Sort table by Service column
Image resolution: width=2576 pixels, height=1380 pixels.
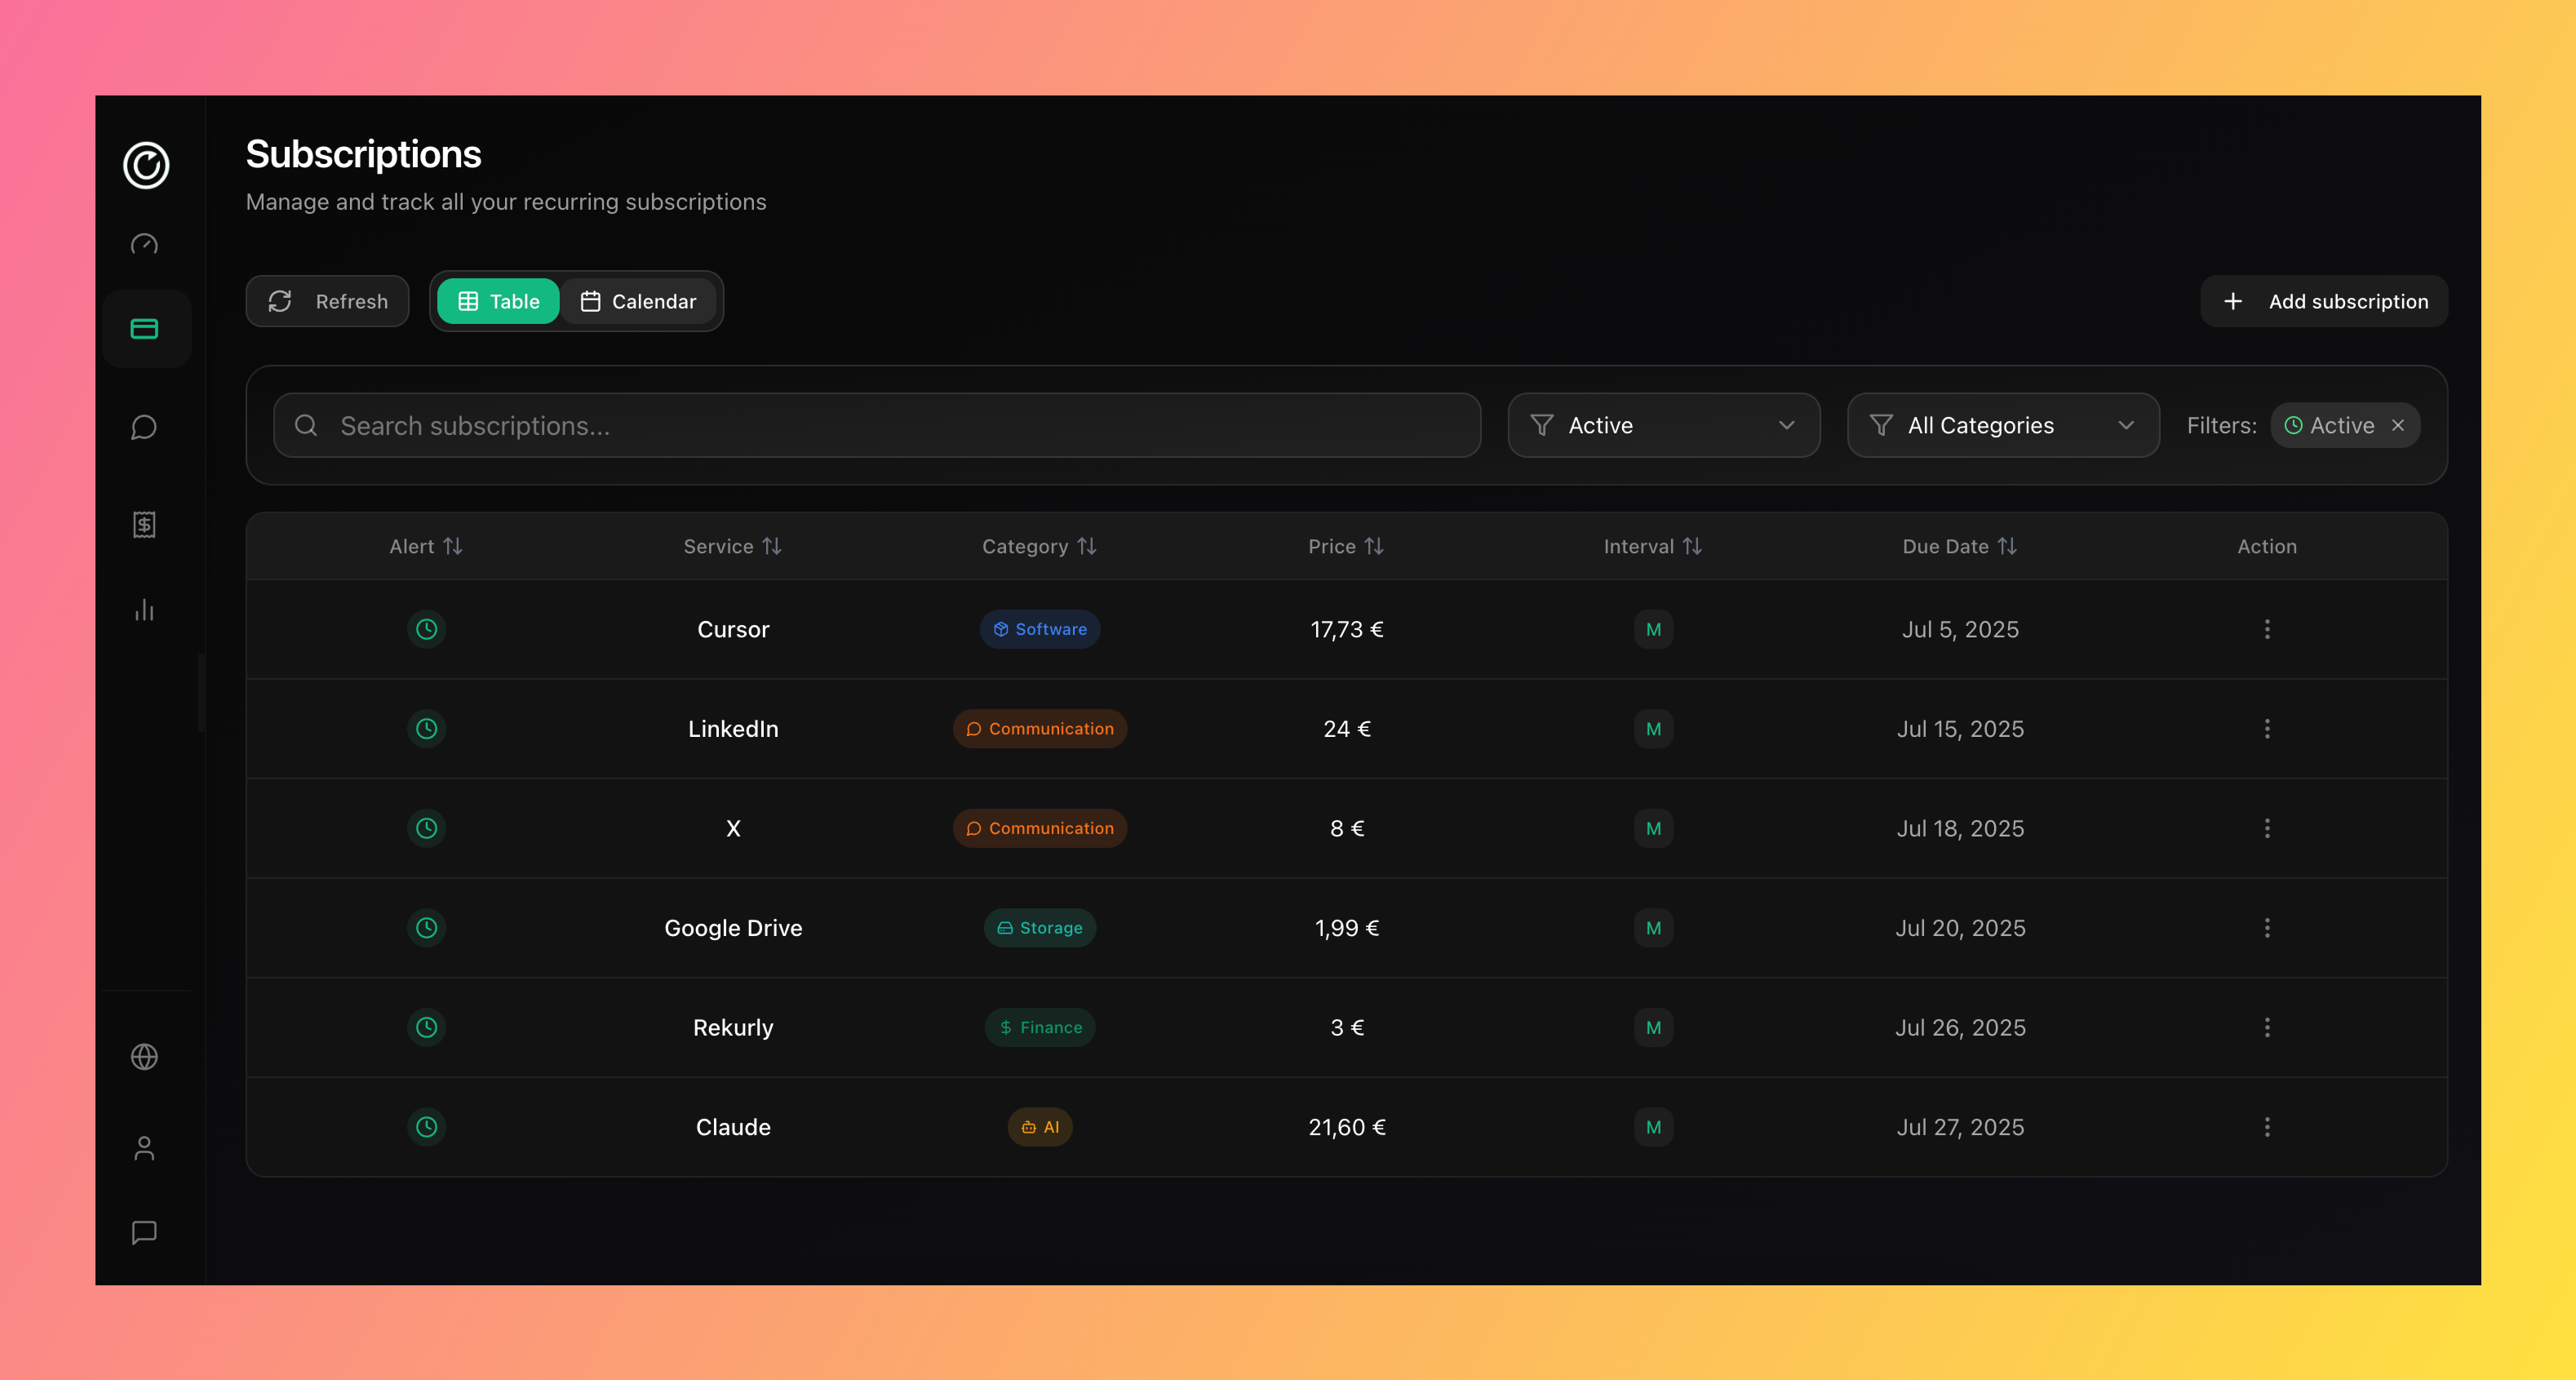click(732, 546)
